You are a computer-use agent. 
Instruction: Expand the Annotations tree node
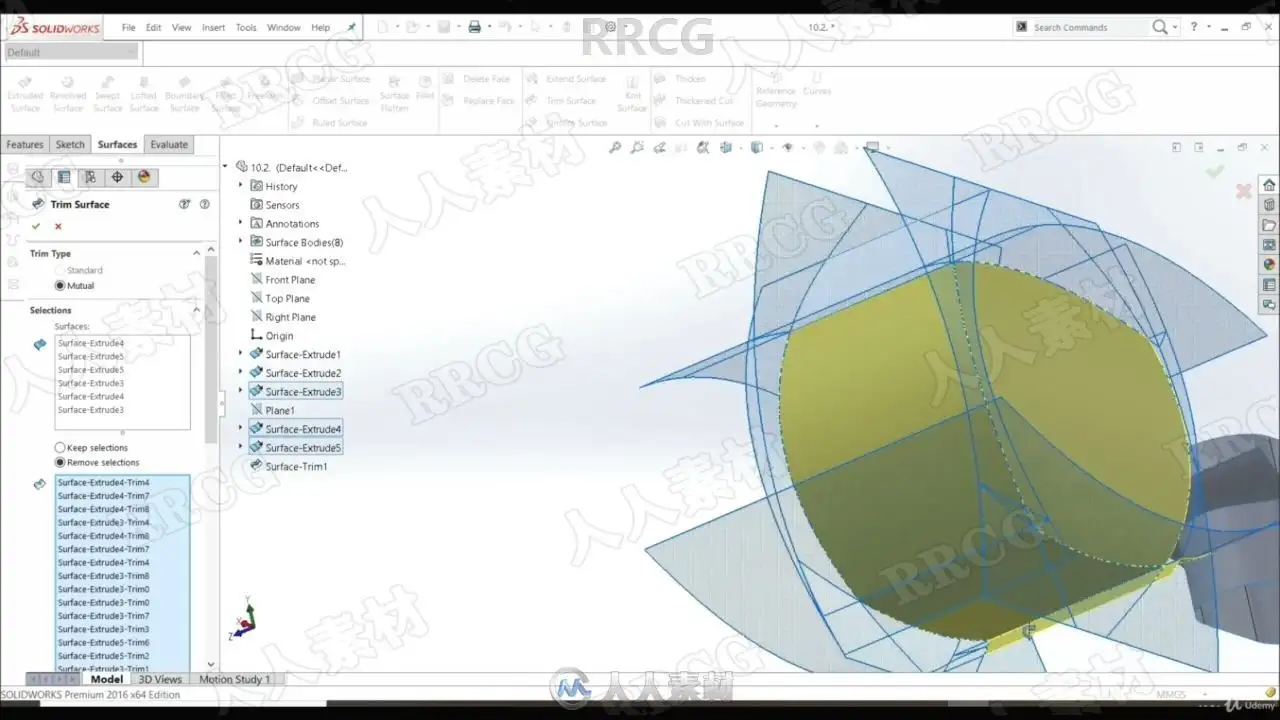(x=241, y=223)
